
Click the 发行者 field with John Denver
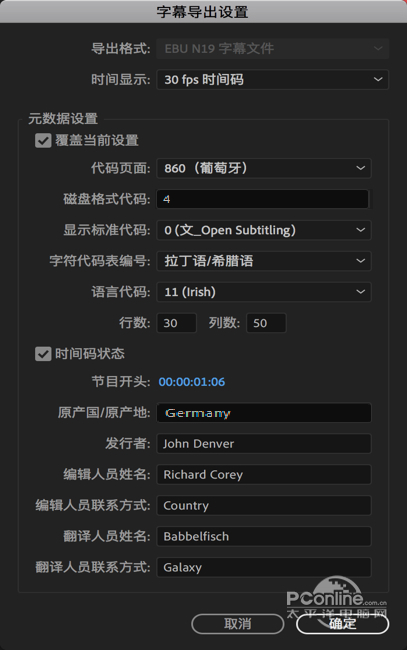264,444
